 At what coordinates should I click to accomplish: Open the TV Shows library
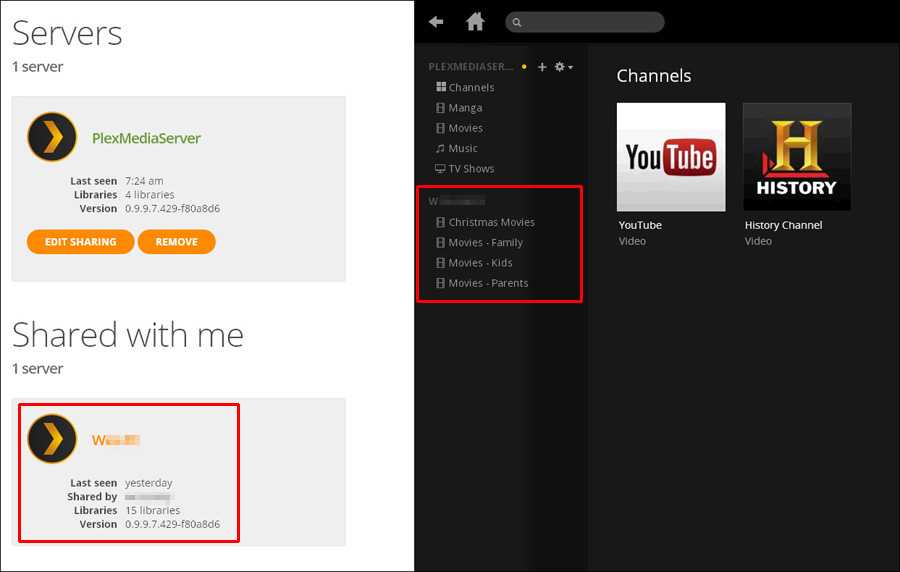[x=470, y=169]
